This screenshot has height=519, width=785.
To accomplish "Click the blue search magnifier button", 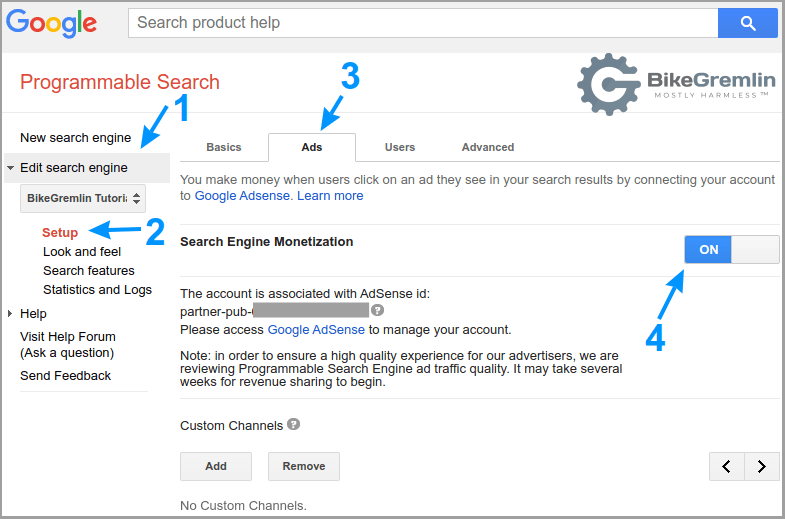I will pyautogui.click(x=747, y=23).
